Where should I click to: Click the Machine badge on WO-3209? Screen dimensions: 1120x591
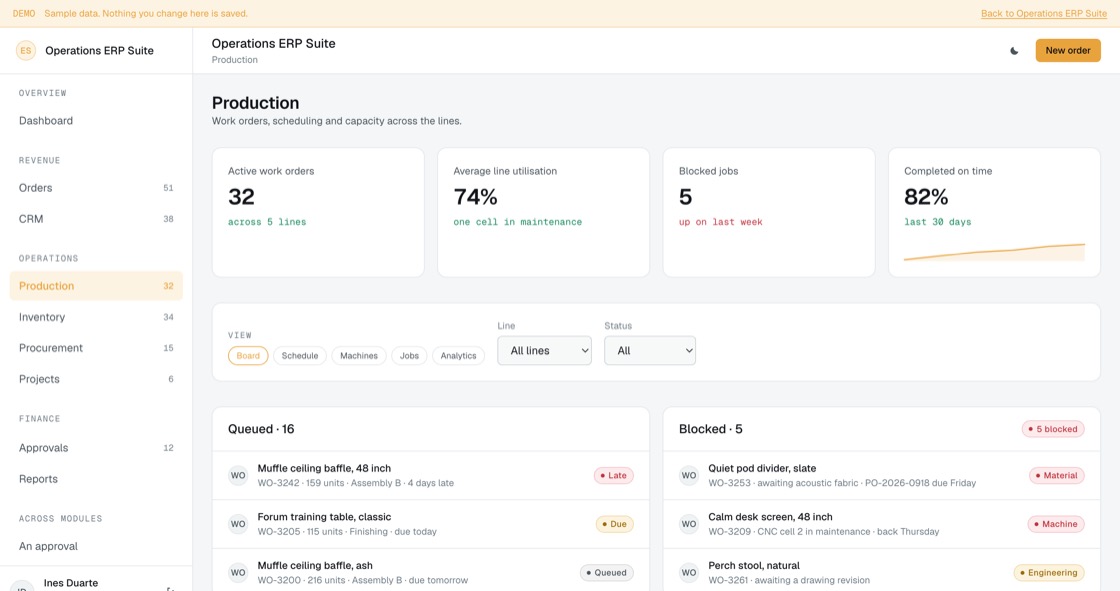(1056, 524)
